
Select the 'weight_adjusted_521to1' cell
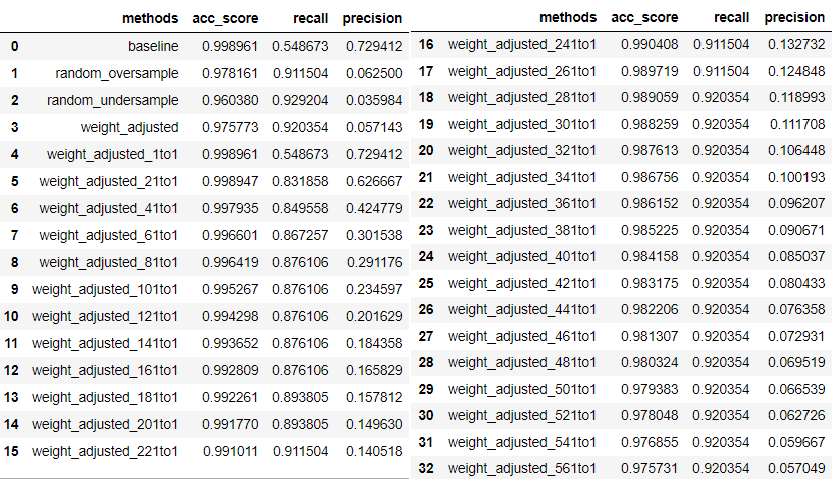pyautogui.click(x=522, y=415)
